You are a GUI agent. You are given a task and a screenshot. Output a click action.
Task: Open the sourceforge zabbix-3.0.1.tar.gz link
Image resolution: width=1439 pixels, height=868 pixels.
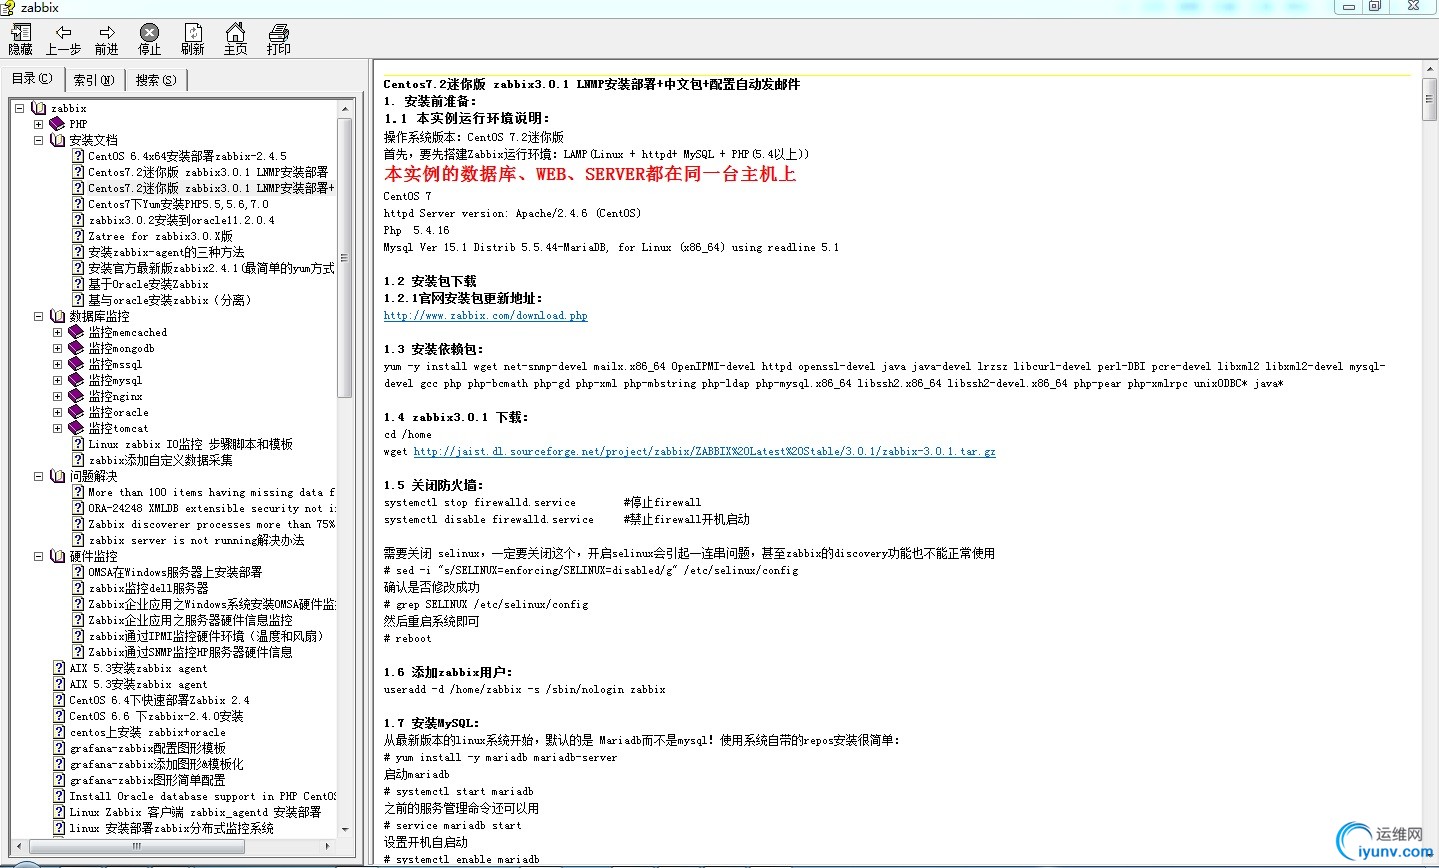click(x=704, y=451)
